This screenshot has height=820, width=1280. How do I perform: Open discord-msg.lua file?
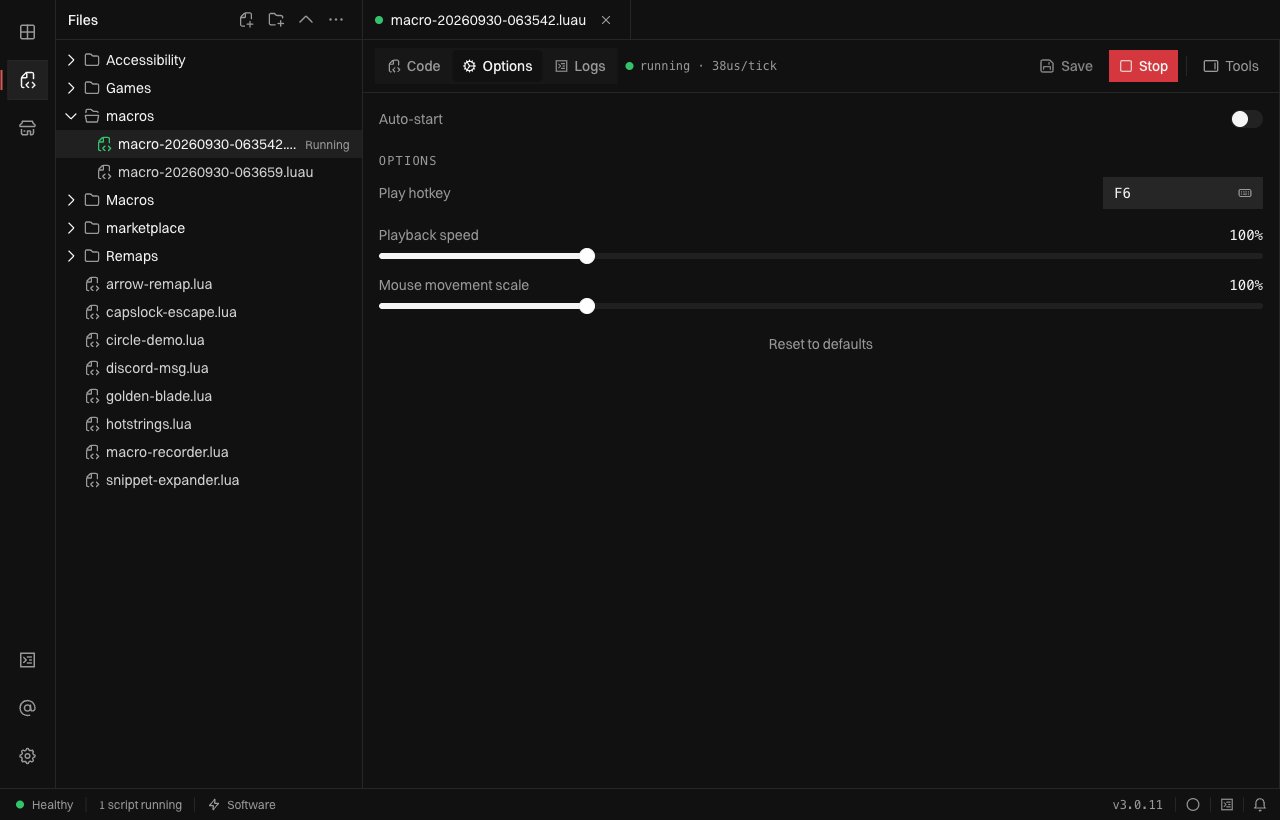point(208,368)
